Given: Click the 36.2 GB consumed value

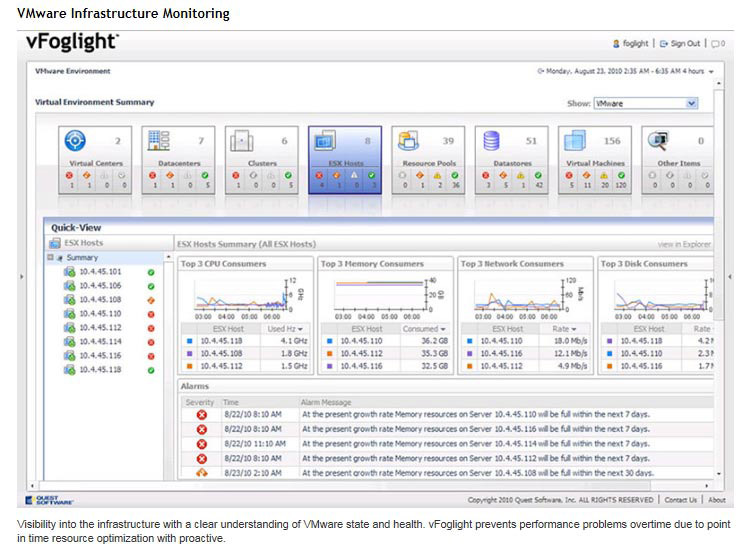Looking at the screenshot, I should pos(435,341).
